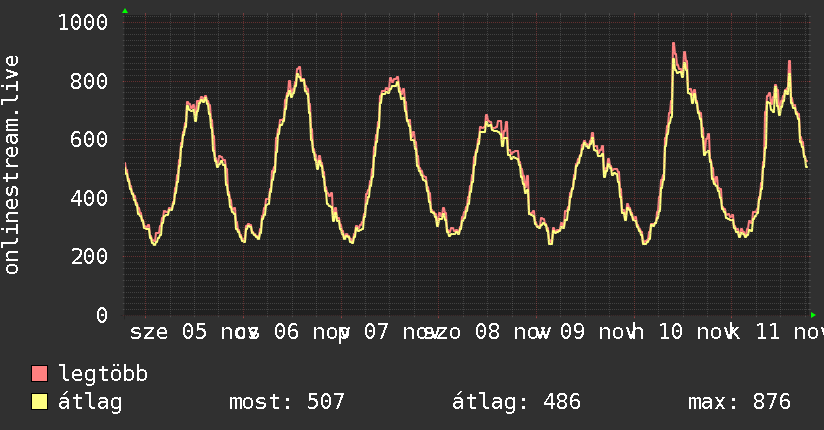Click the highest peak on the graph

point(674,43)
